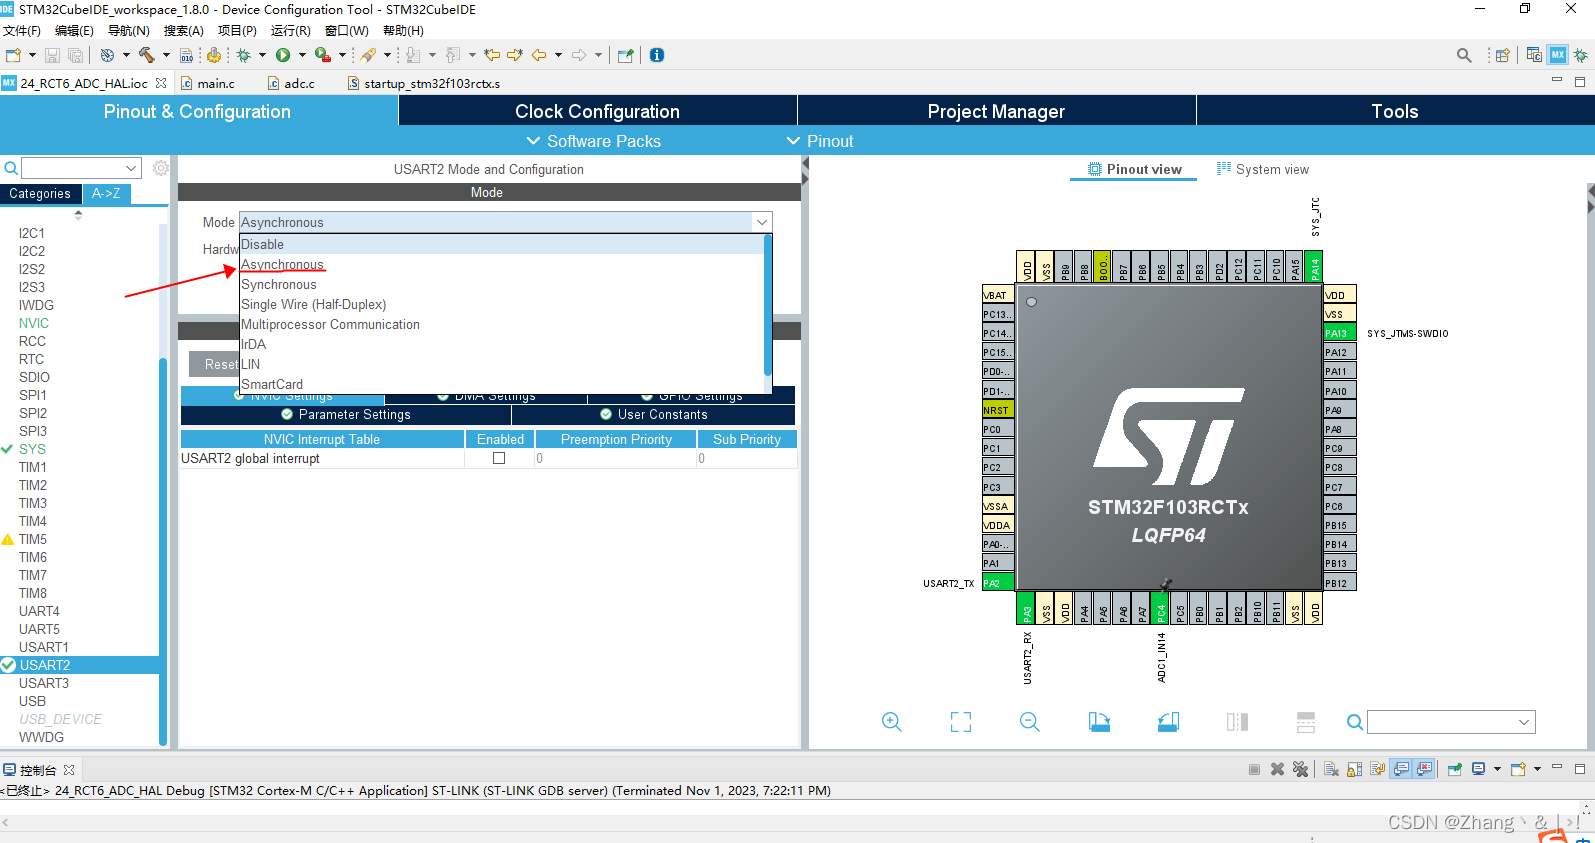
Task: Open User Constants tab
Action: pos(654,414)
